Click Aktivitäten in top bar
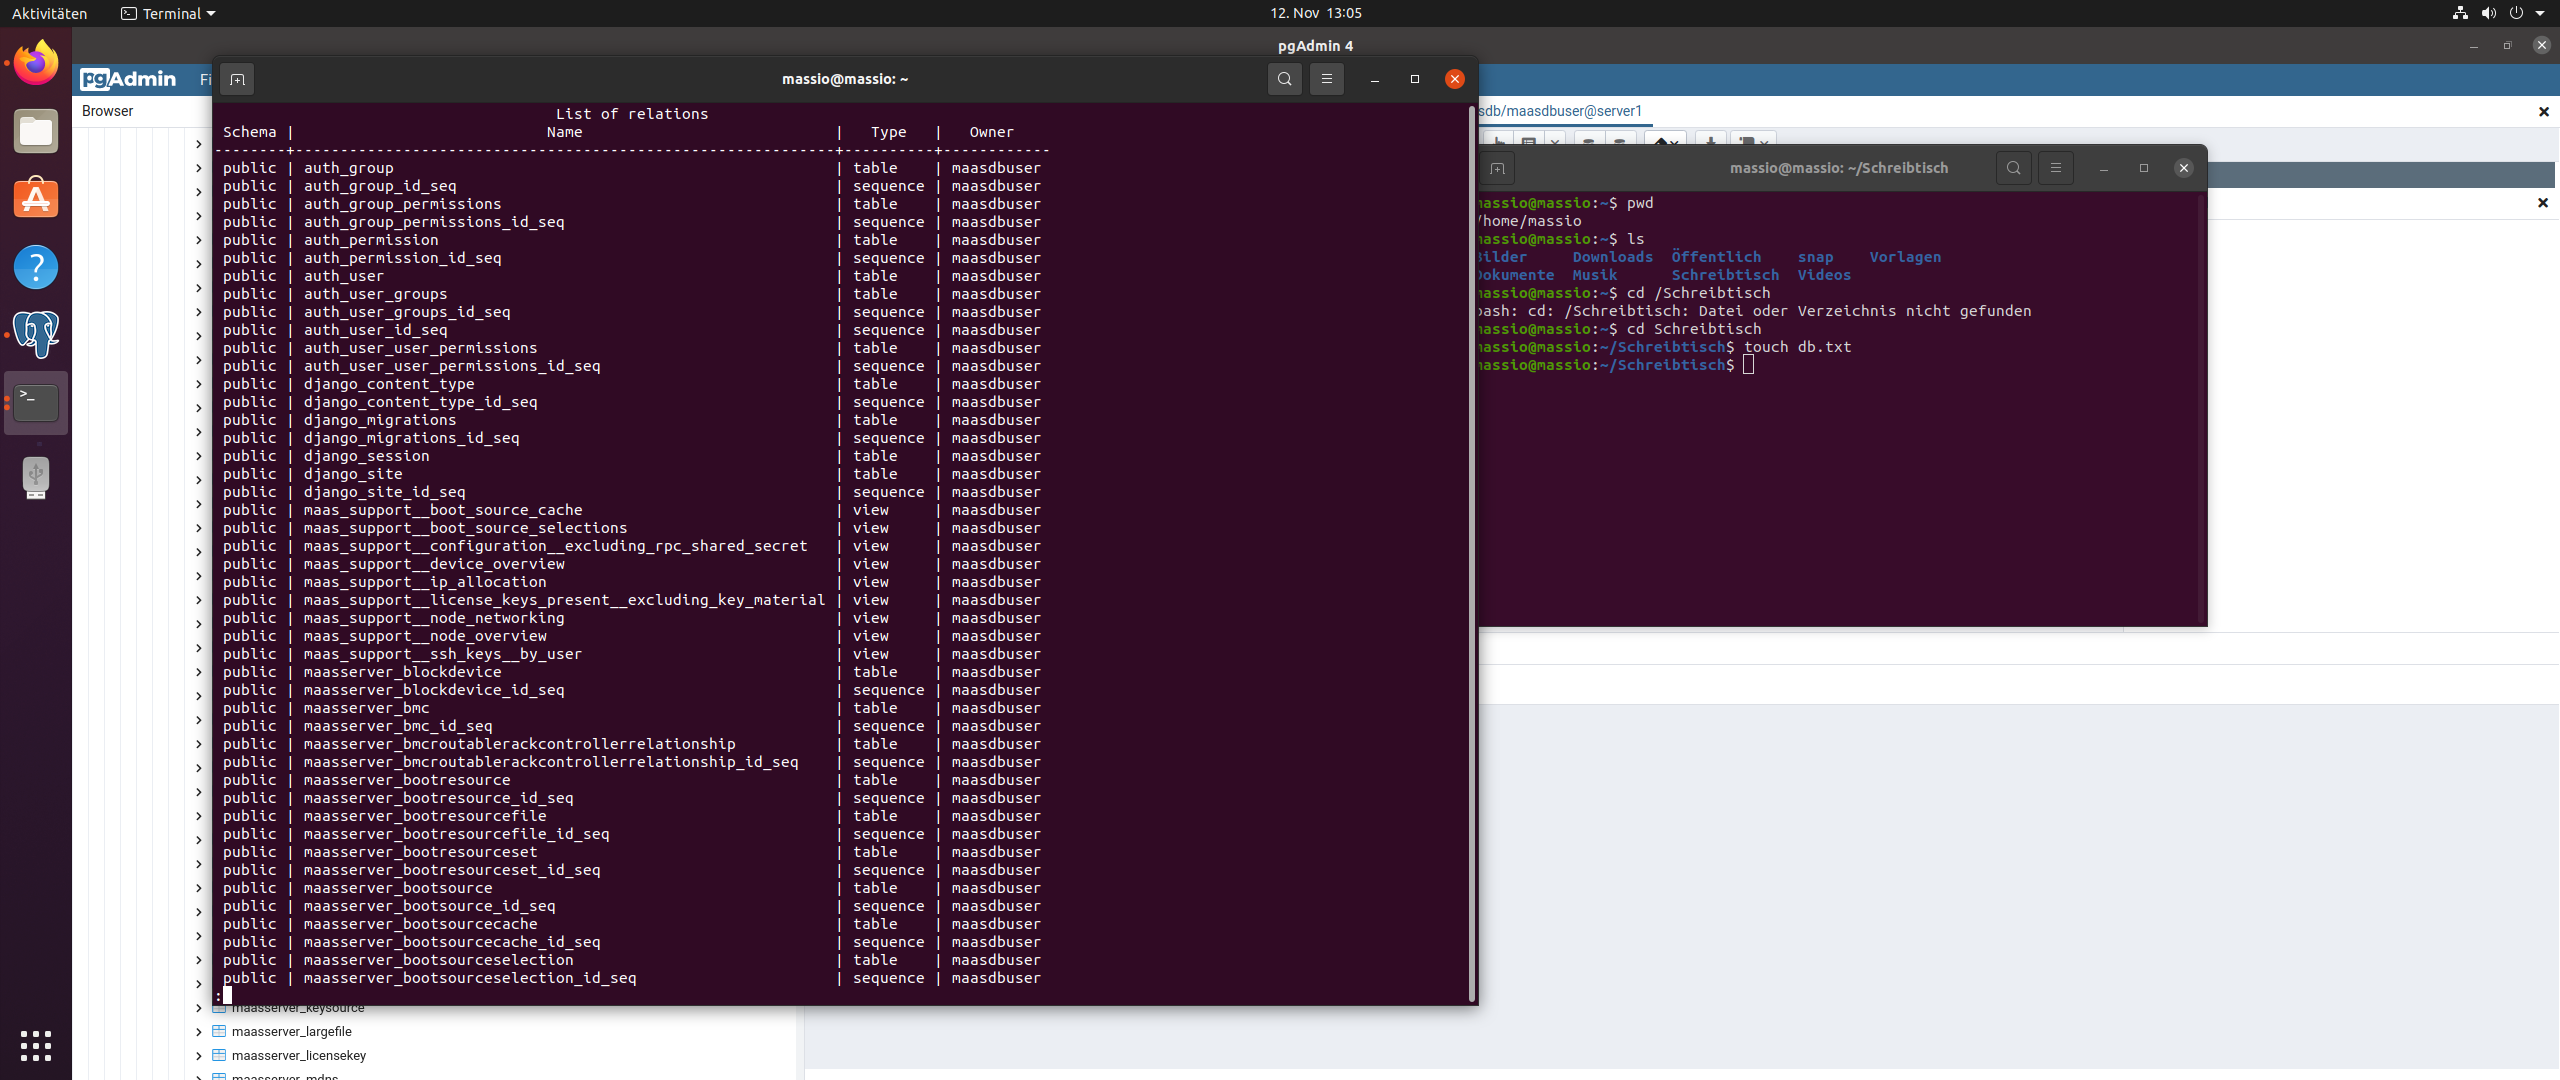Screen dimensions: 2560x1080 tap(49, 13)
